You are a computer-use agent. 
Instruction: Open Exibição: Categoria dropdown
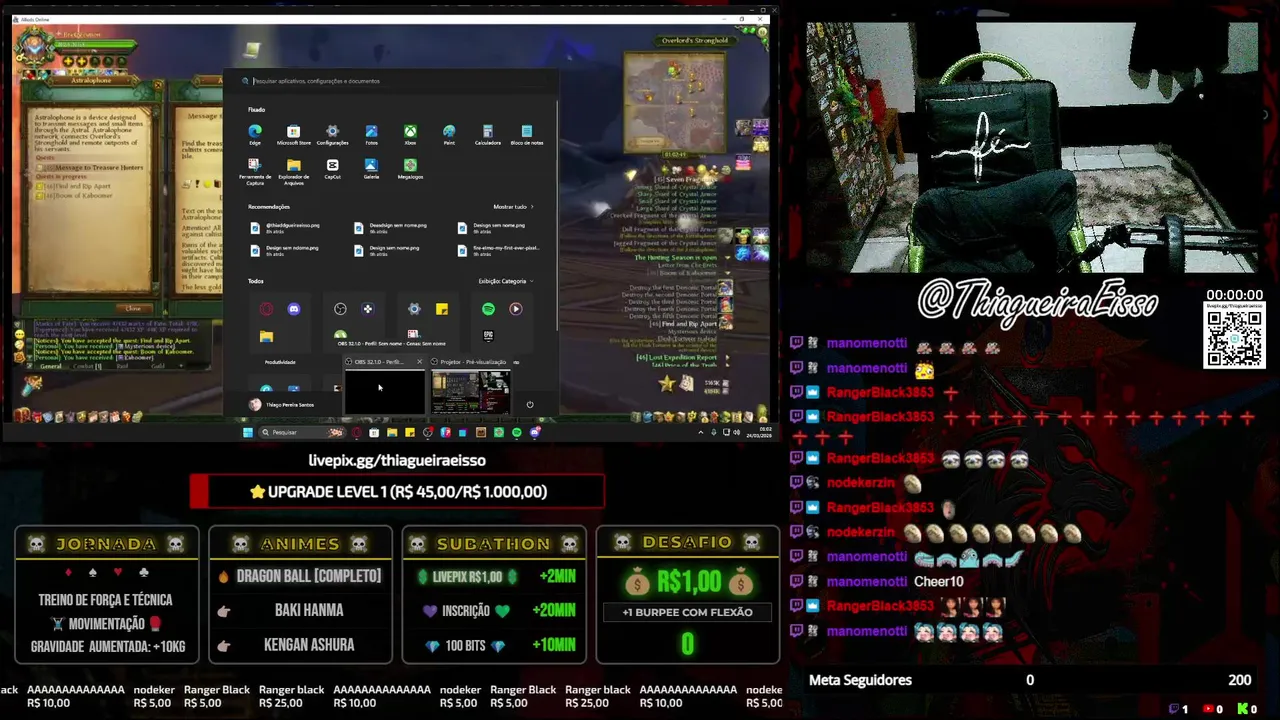(x=504, y=281)
